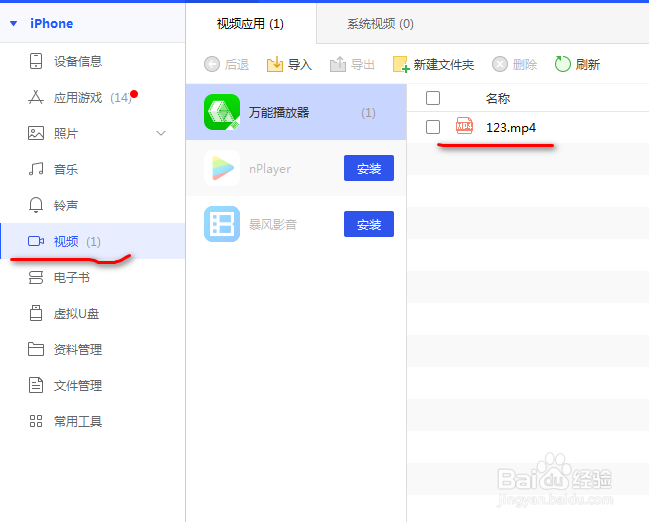Image resolution: width=649 pixels, height=522 pixels.
Task: Click the MP4 file type icon
Action: [x=464, y=125]
